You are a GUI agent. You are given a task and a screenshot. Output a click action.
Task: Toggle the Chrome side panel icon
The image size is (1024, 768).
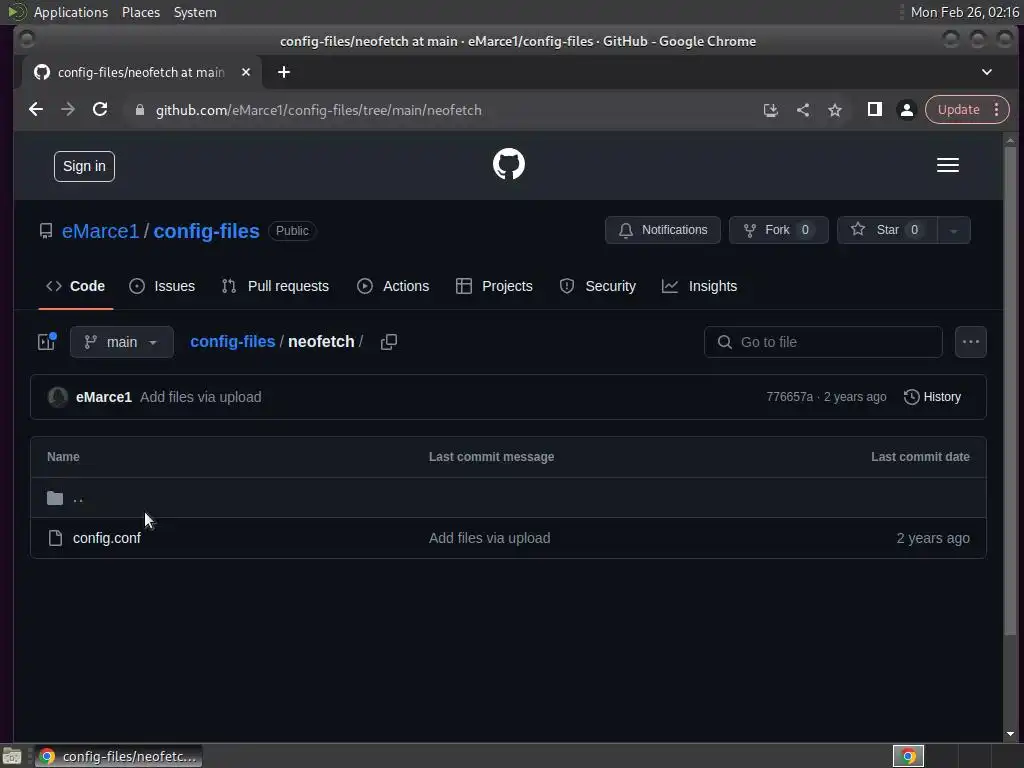pos(874,110)
